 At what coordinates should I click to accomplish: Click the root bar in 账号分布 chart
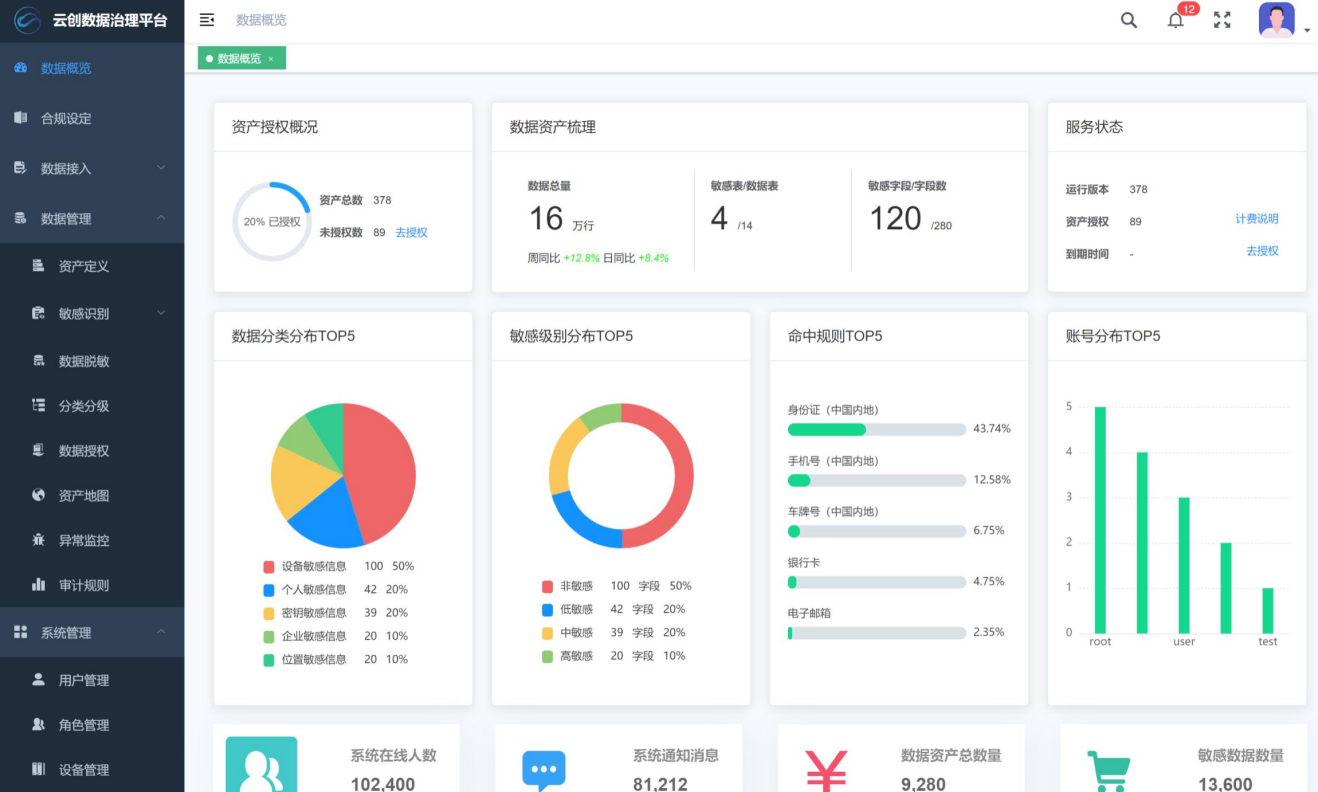tap(1100, 520)
